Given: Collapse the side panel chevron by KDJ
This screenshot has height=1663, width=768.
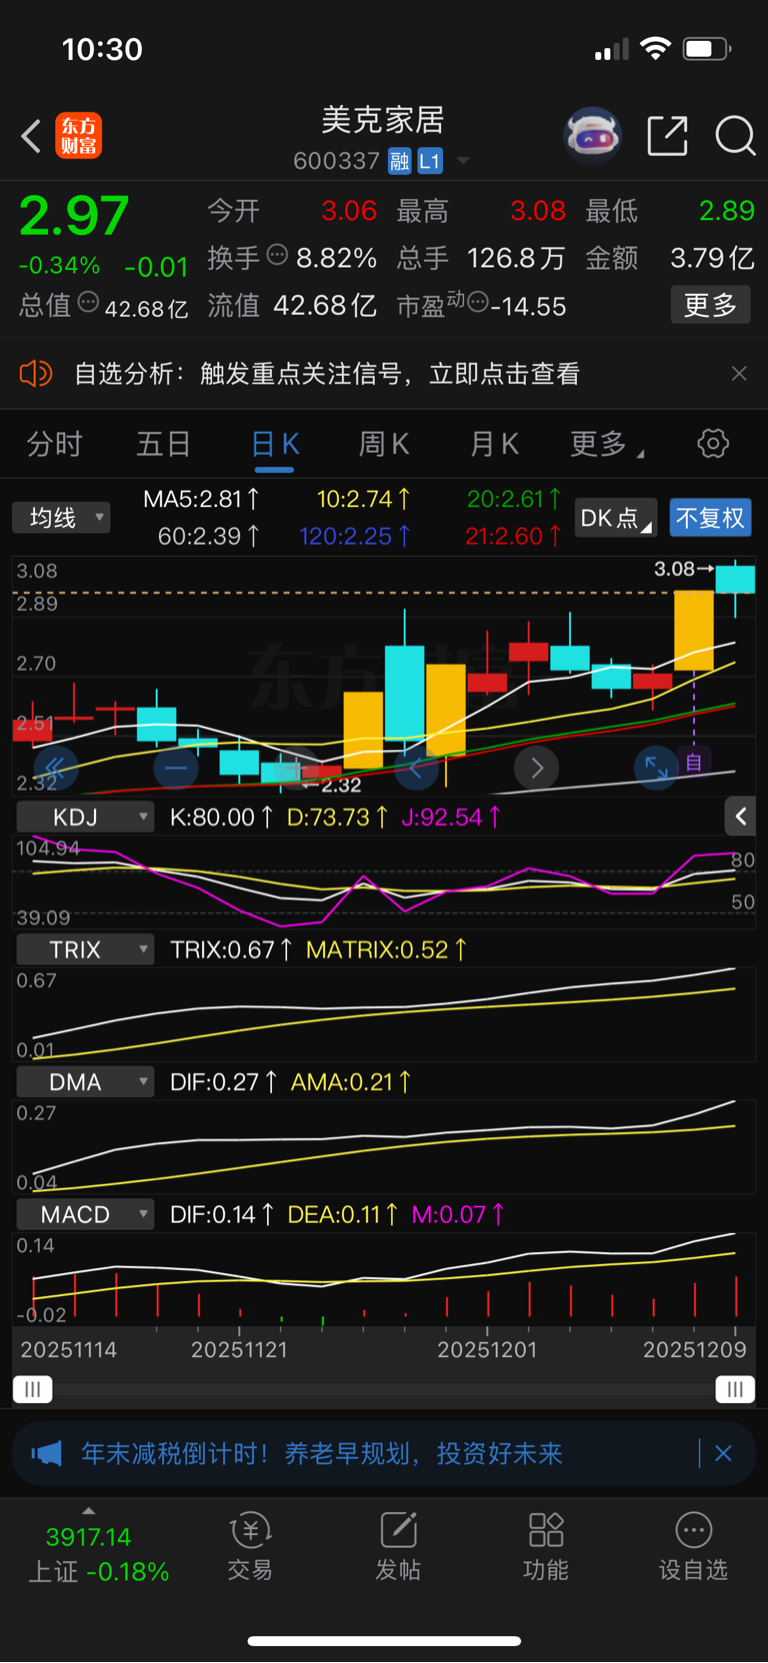Looking at the screenshot, I should click(x=740, y=817).
